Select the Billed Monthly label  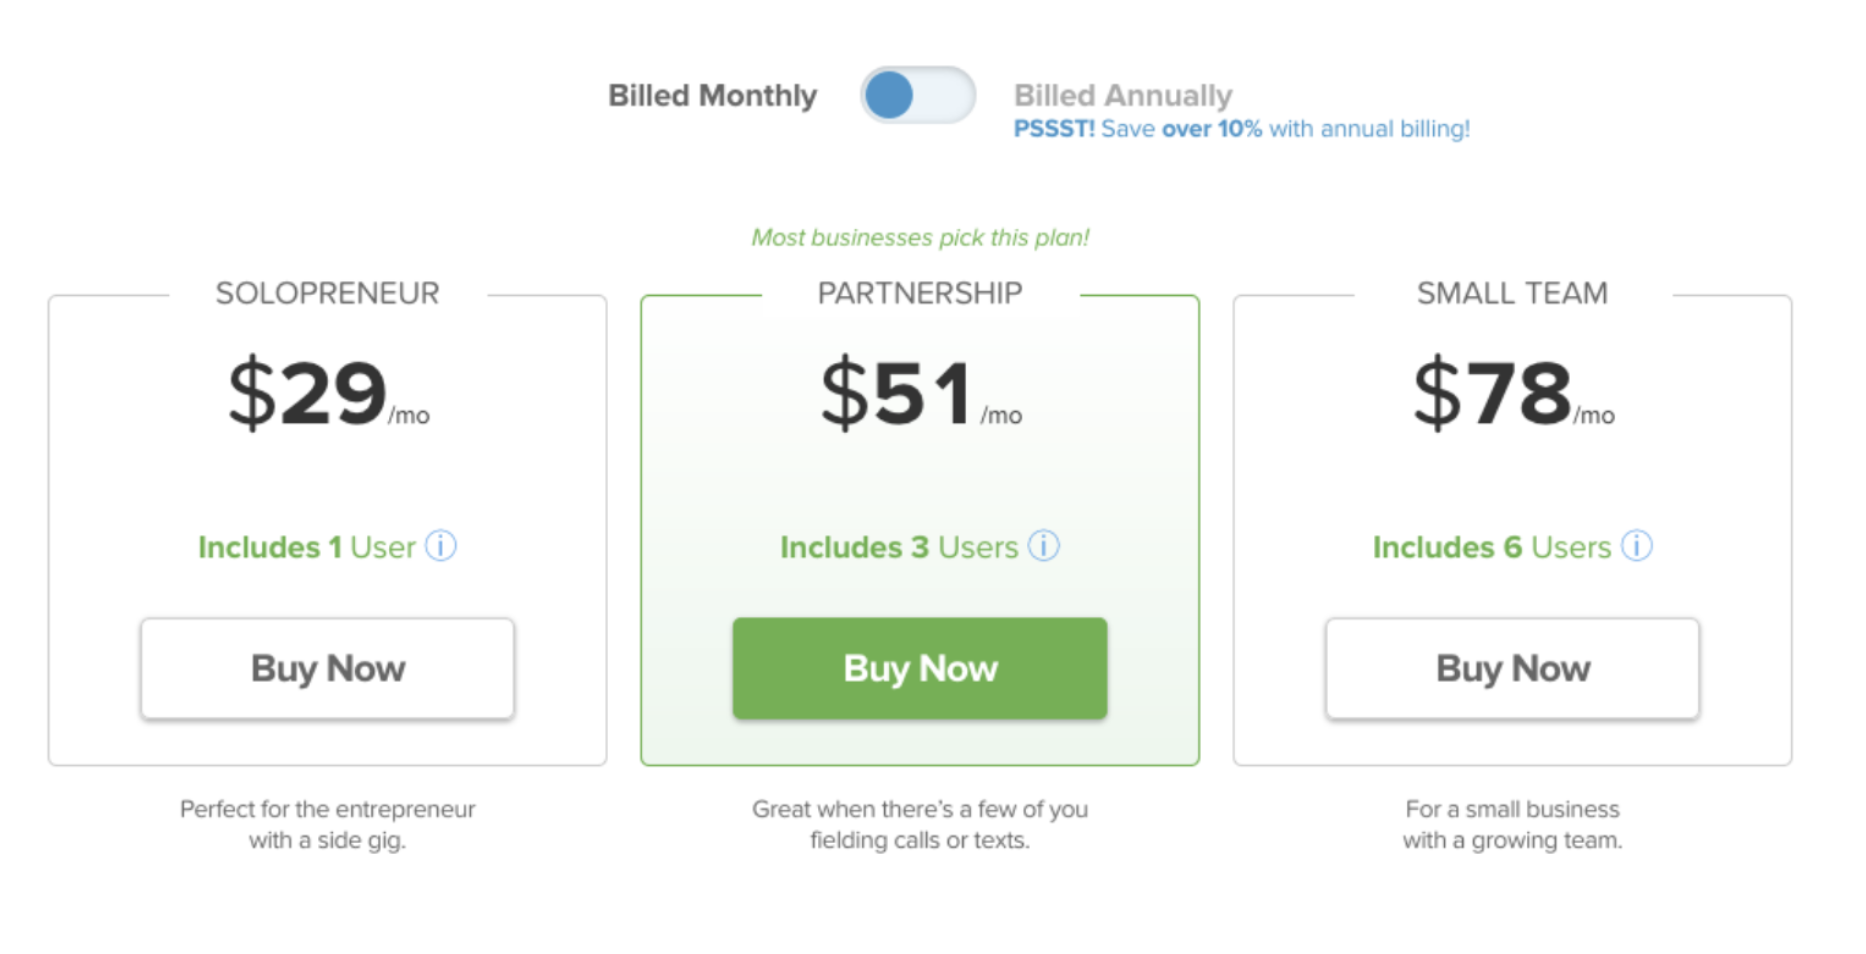pyautogui.click(x=712, y=96)
